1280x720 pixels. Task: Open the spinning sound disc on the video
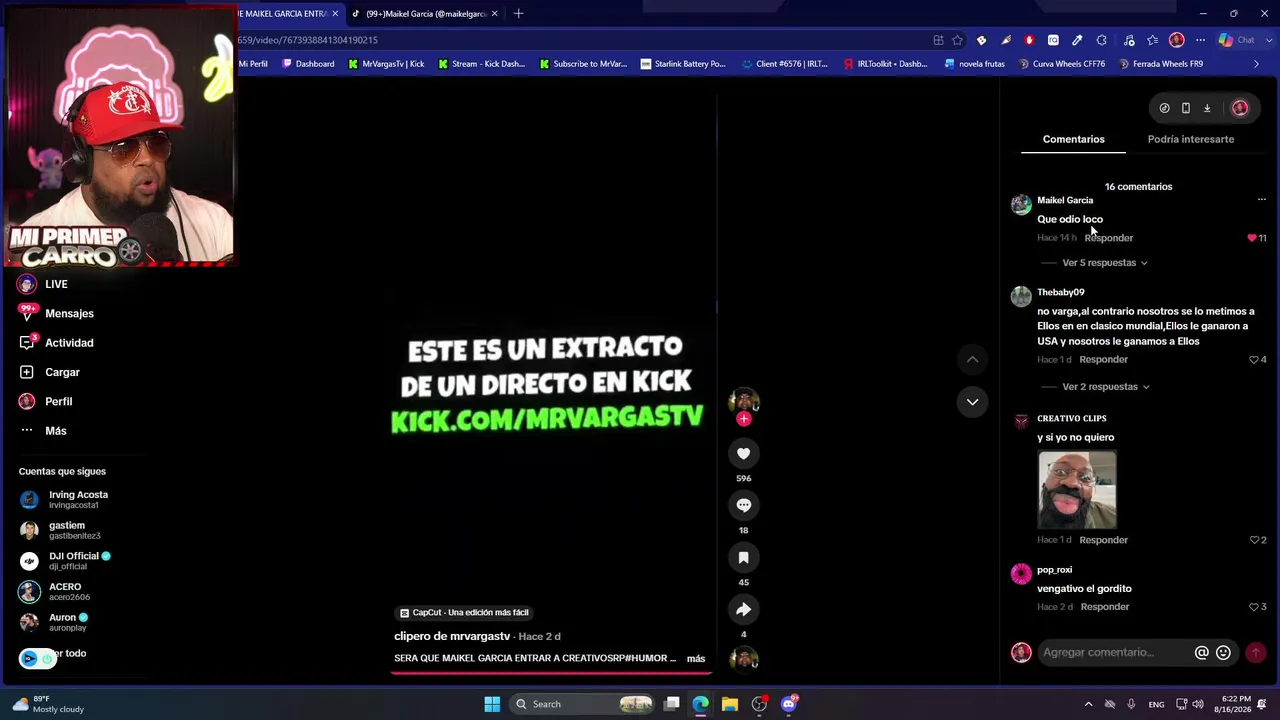743,658
